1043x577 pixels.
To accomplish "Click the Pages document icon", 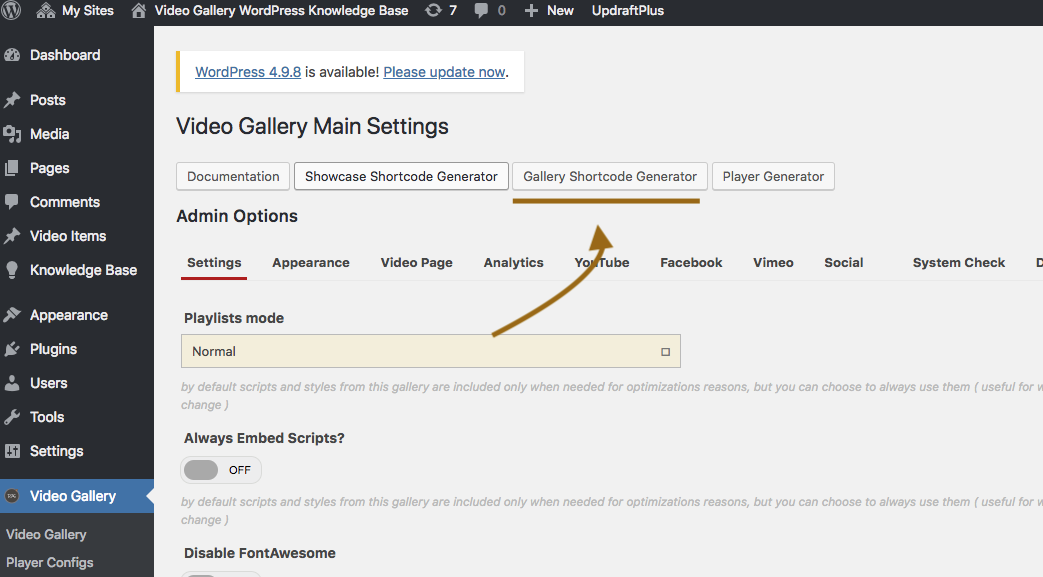I will (12, 168).
